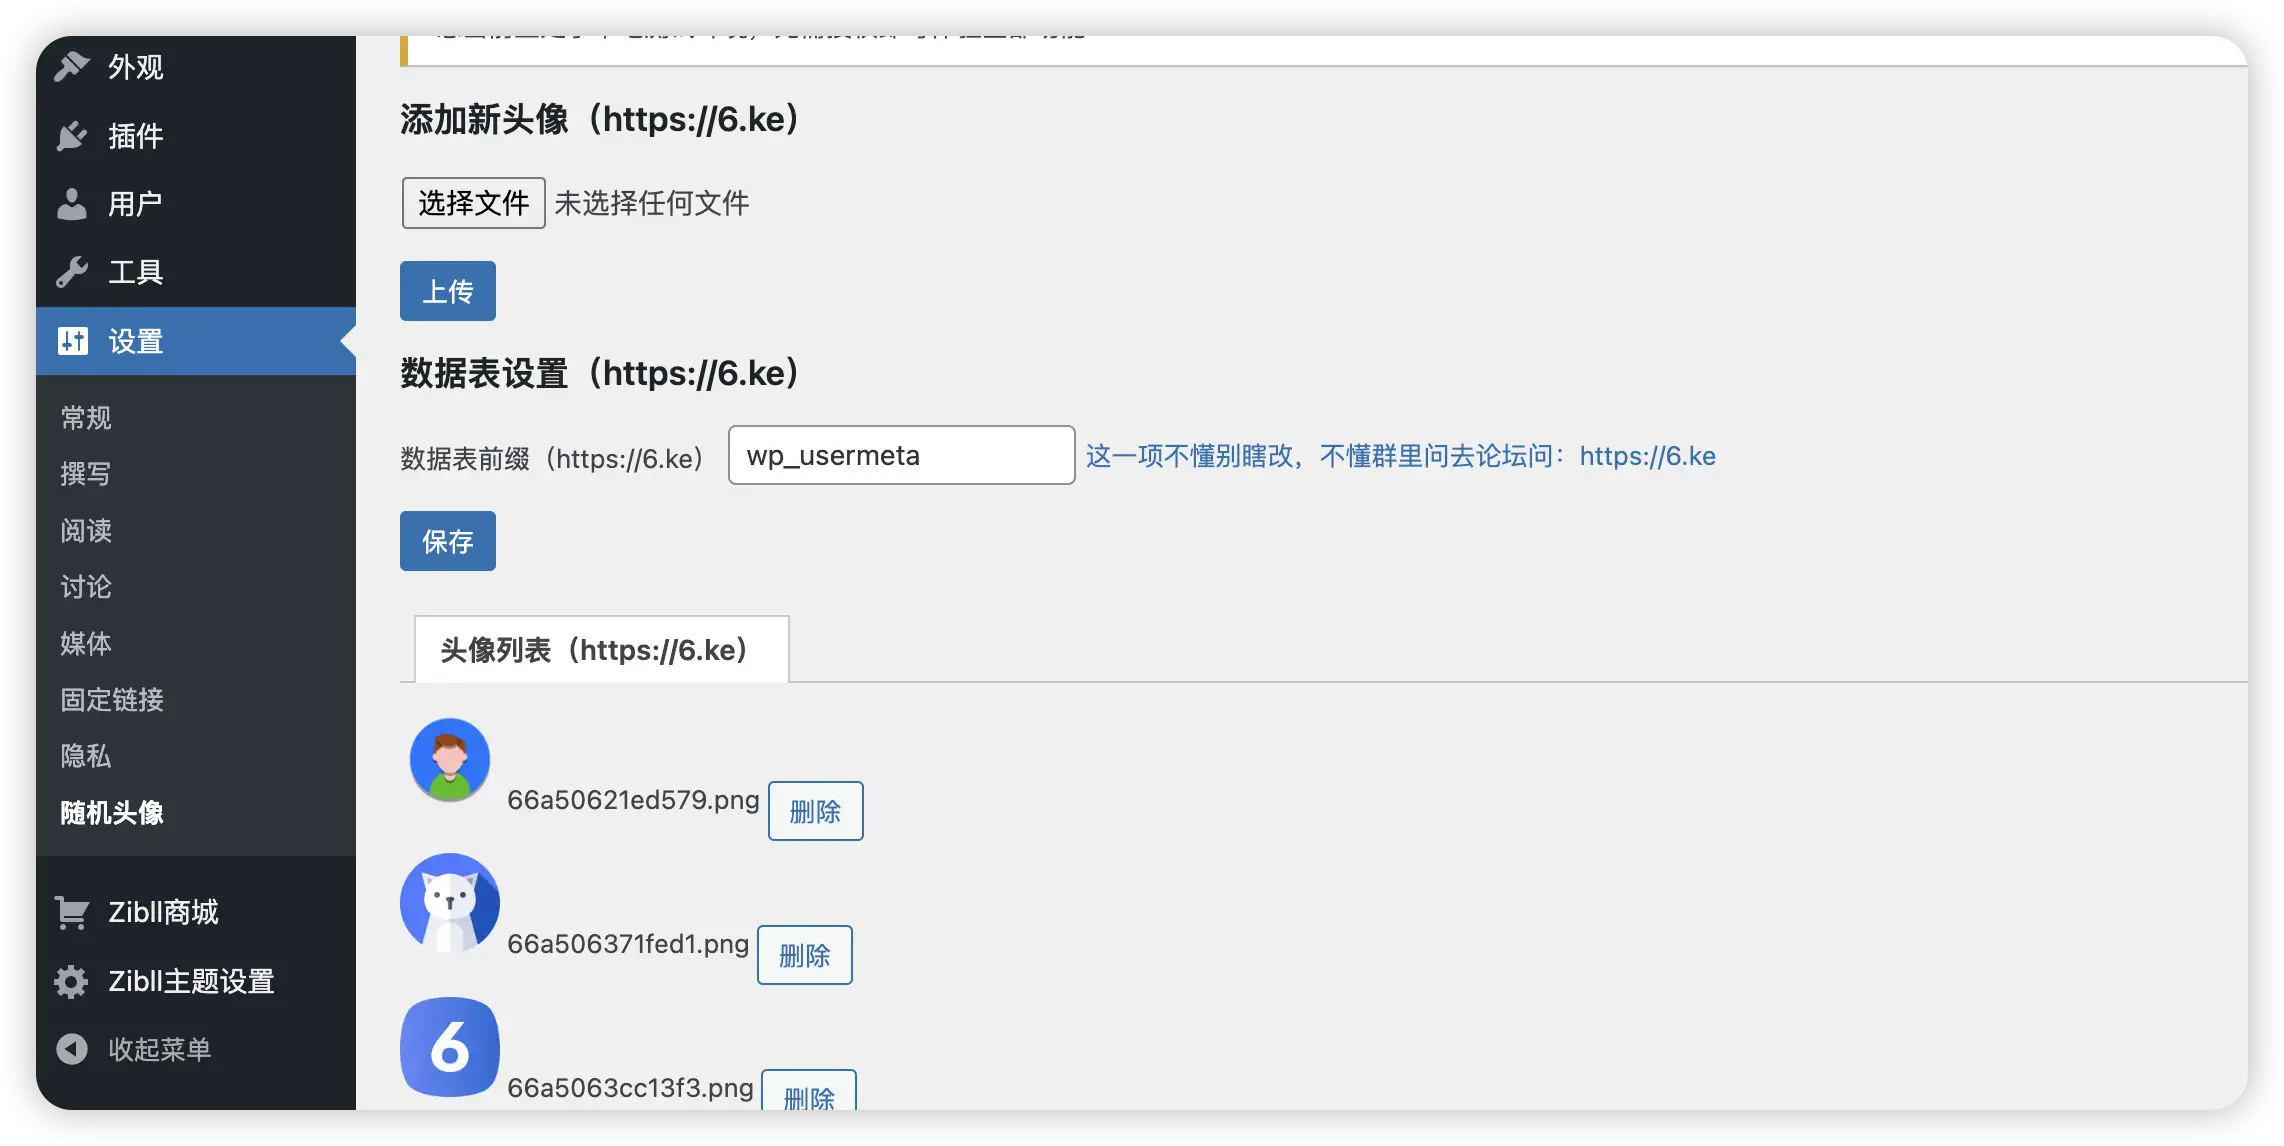Select the 设置 settings icon

pyautogui.click(x=71, y=340)
